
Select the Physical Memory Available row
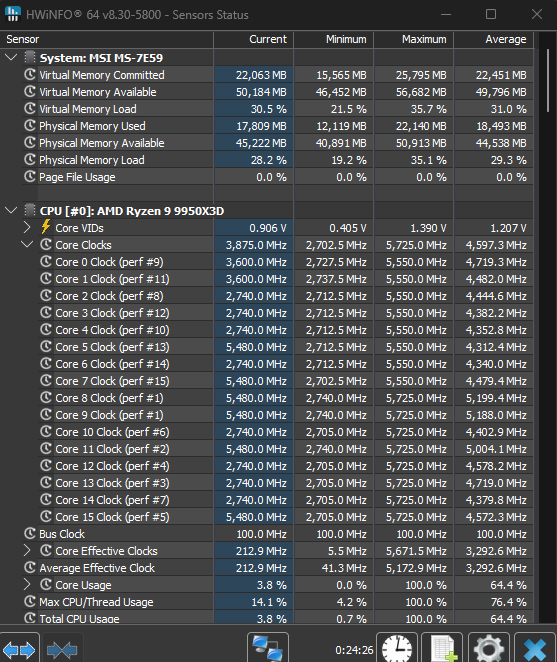279,143
